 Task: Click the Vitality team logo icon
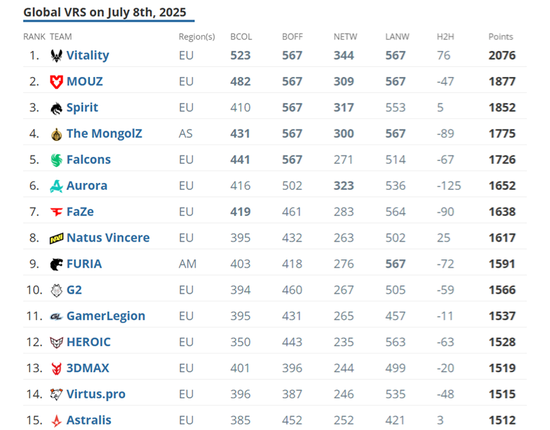tap(56, 55)
